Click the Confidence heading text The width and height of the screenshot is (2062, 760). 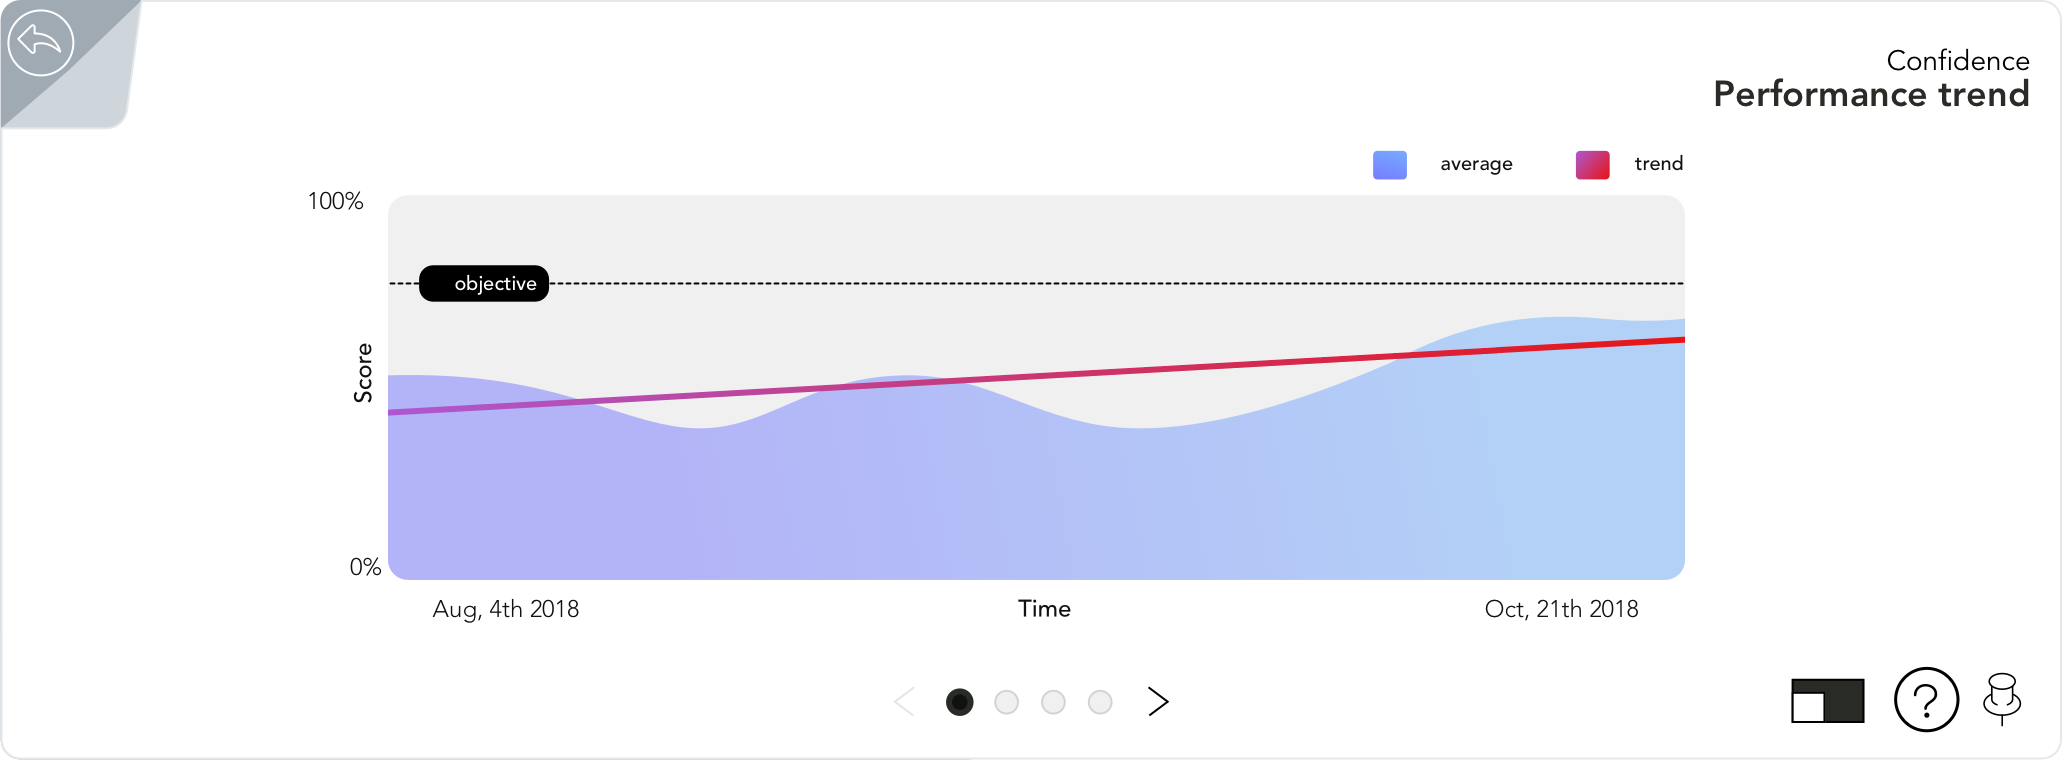tap(1958, 61)
